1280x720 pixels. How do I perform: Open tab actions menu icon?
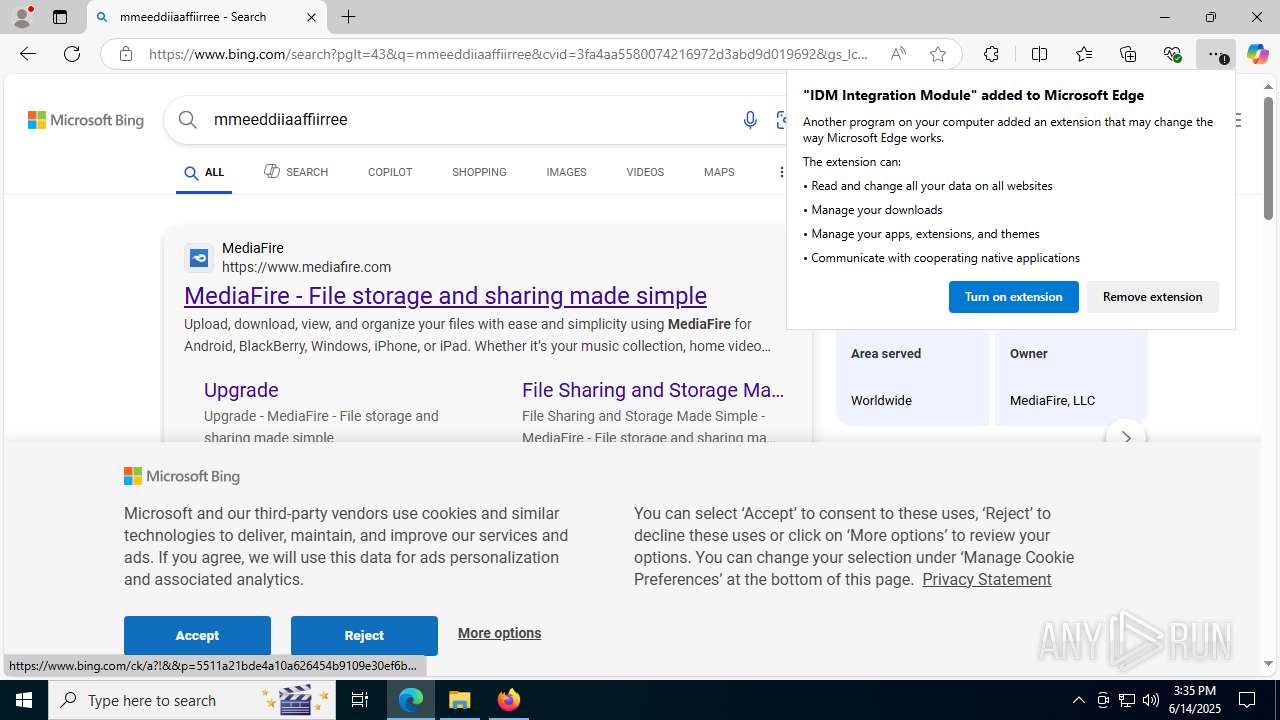(60, 17)
